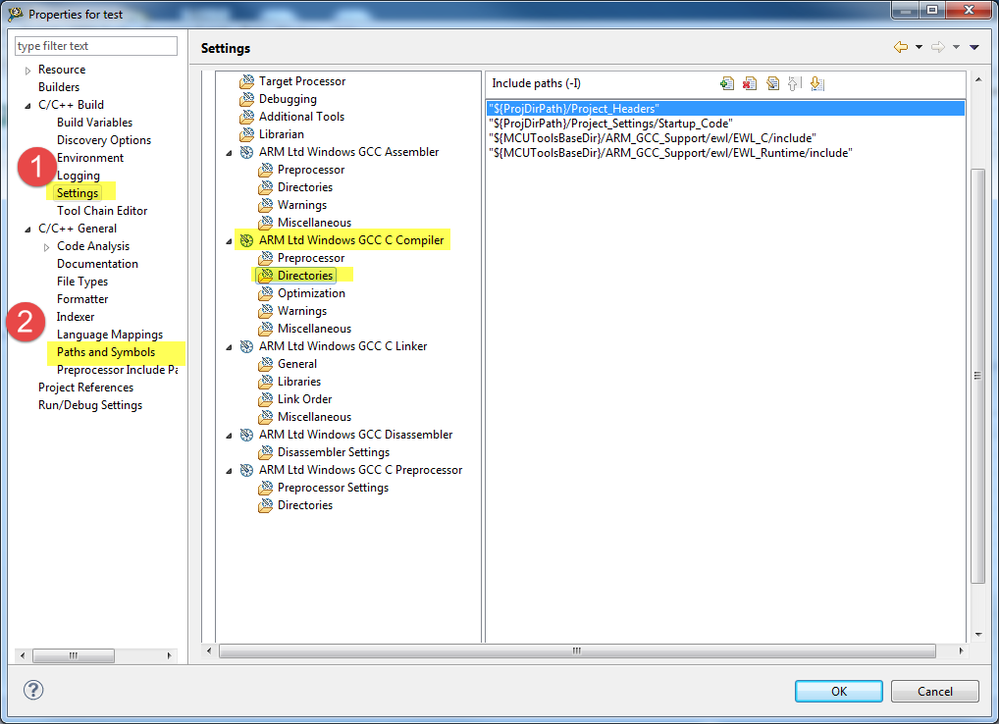Click the Forward navigation arrow icon
The width and height of the screenshot is (999, 724).
click(937, 47)
